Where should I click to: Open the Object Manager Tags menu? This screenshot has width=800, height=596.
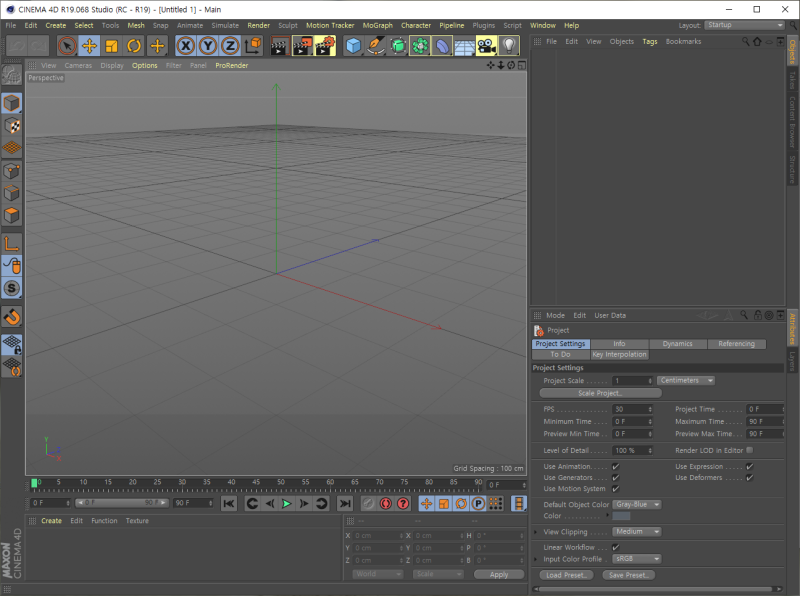[x=649, y=41]
